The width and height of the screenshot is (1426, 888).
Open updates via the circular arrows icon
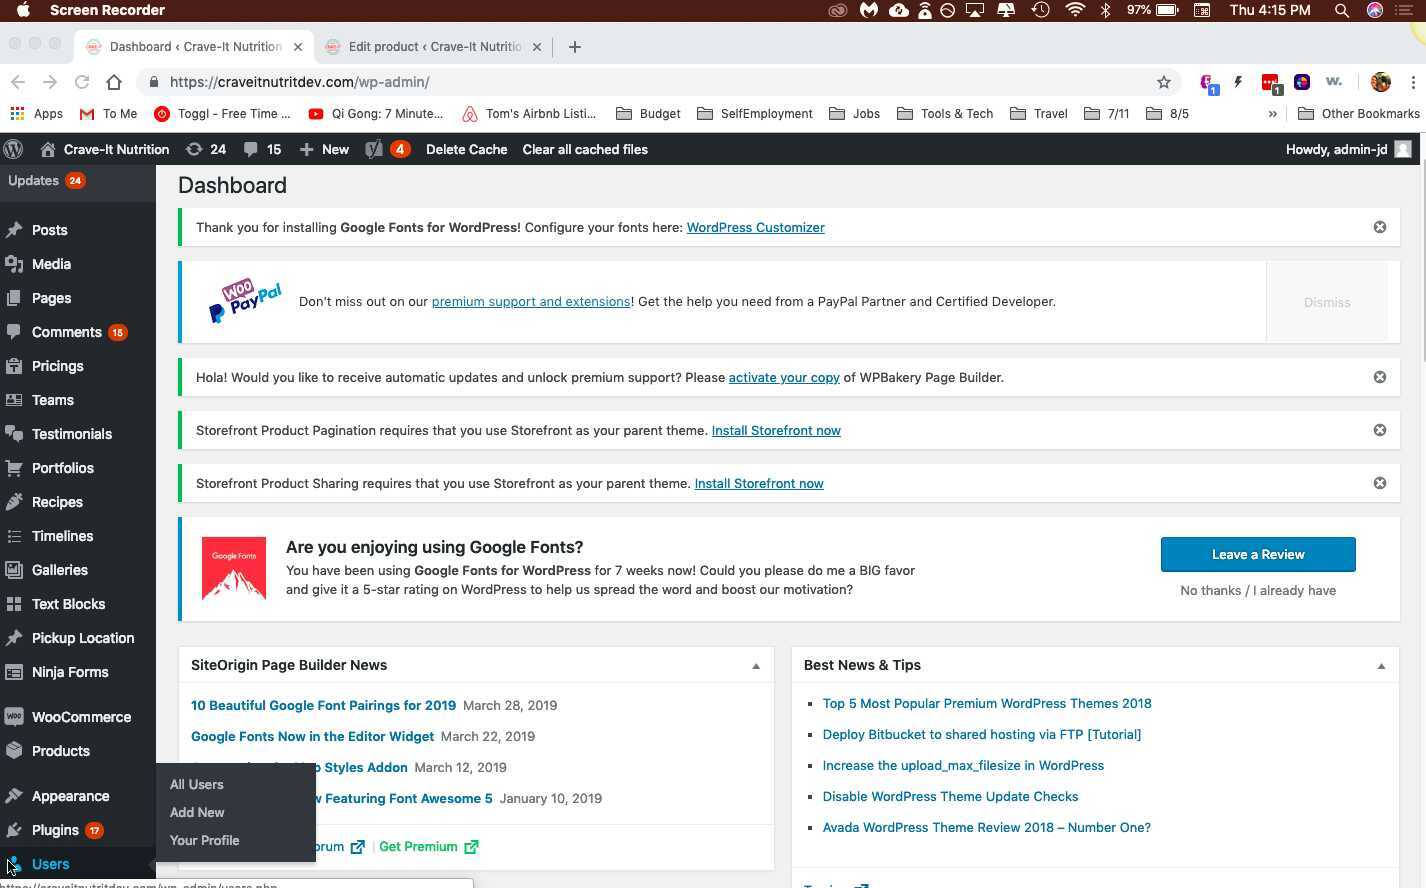pyautogui.click(x=194, y=149)
